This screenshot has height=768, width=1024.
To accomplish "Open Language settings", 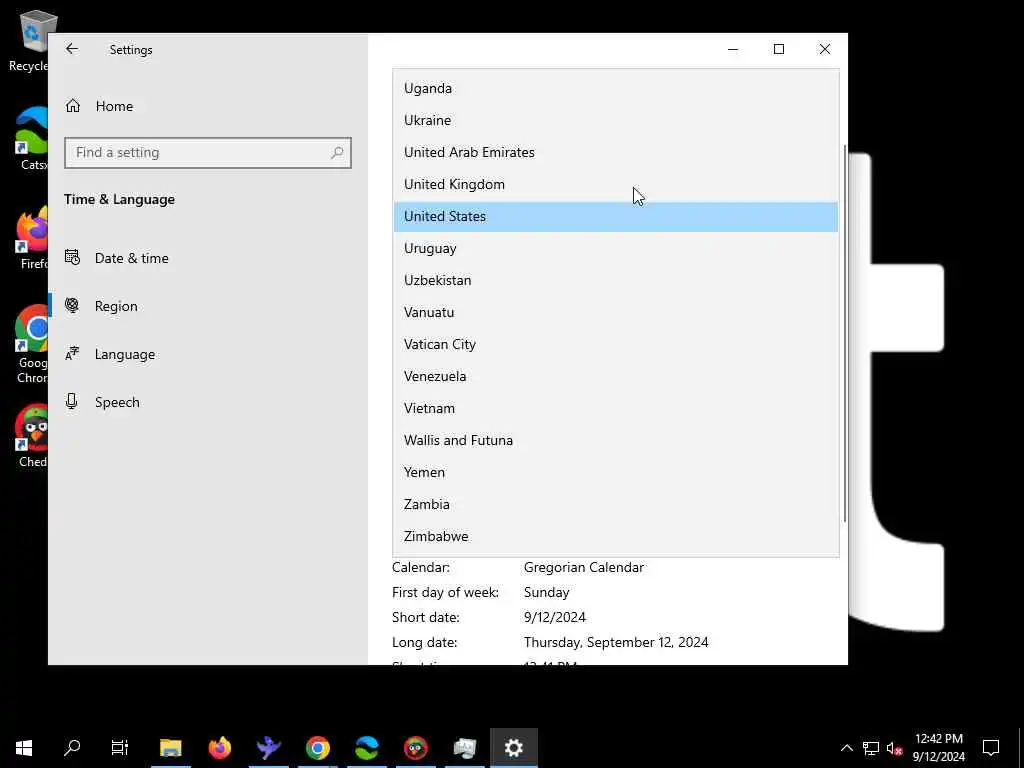I will pos(208,354).
